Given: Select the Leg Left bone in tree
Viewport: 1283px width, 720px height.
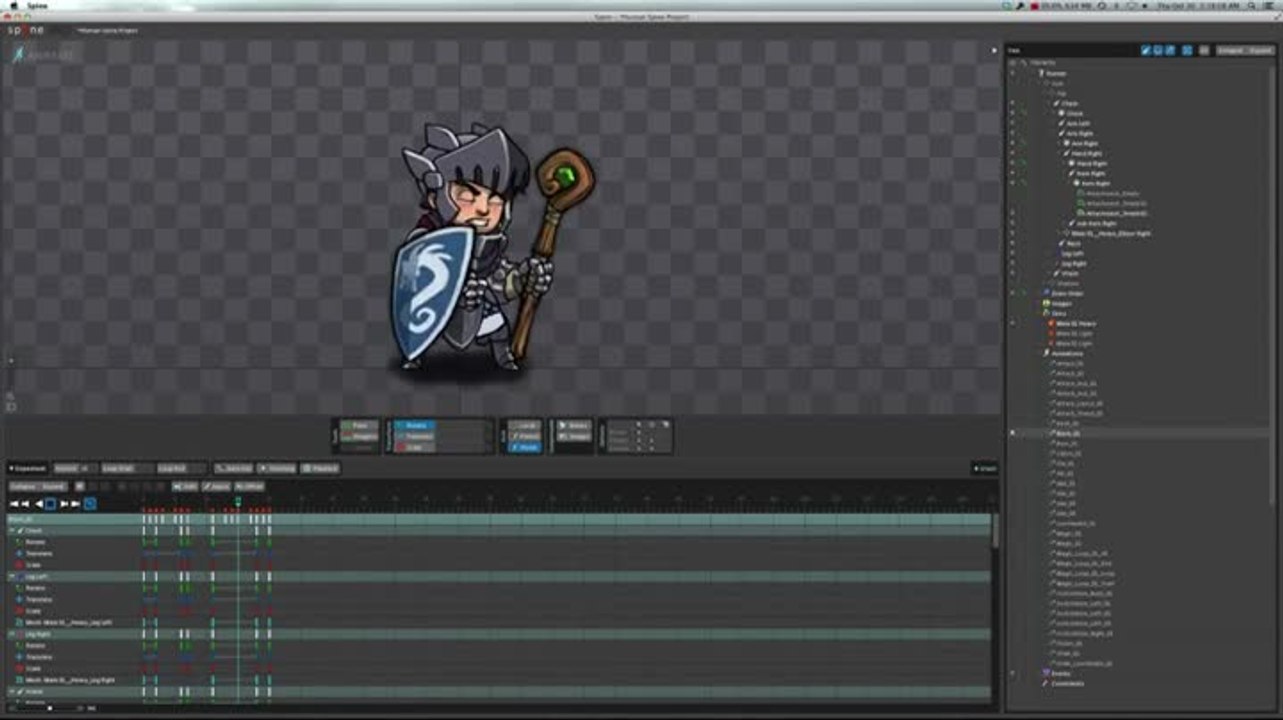Looking at the screenshot, I should click(1072, 253).
